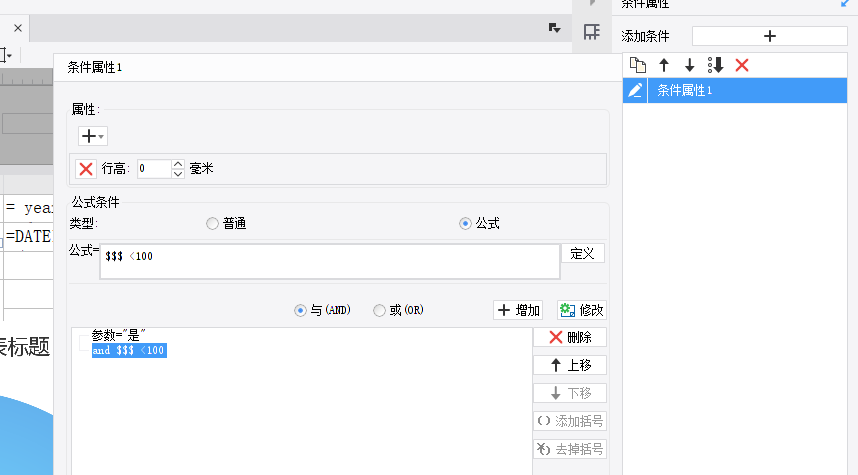The width and height of the screenshot is (858, 475).
Task: Click the 行高 value input field
Action: [x=154, y=169]
